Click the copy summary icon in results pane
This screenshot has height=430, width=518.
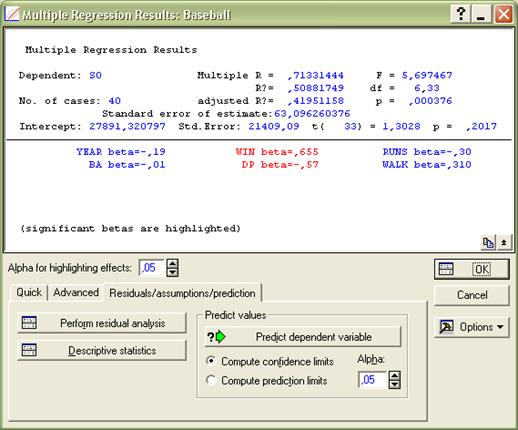click(x=488, y=242)
